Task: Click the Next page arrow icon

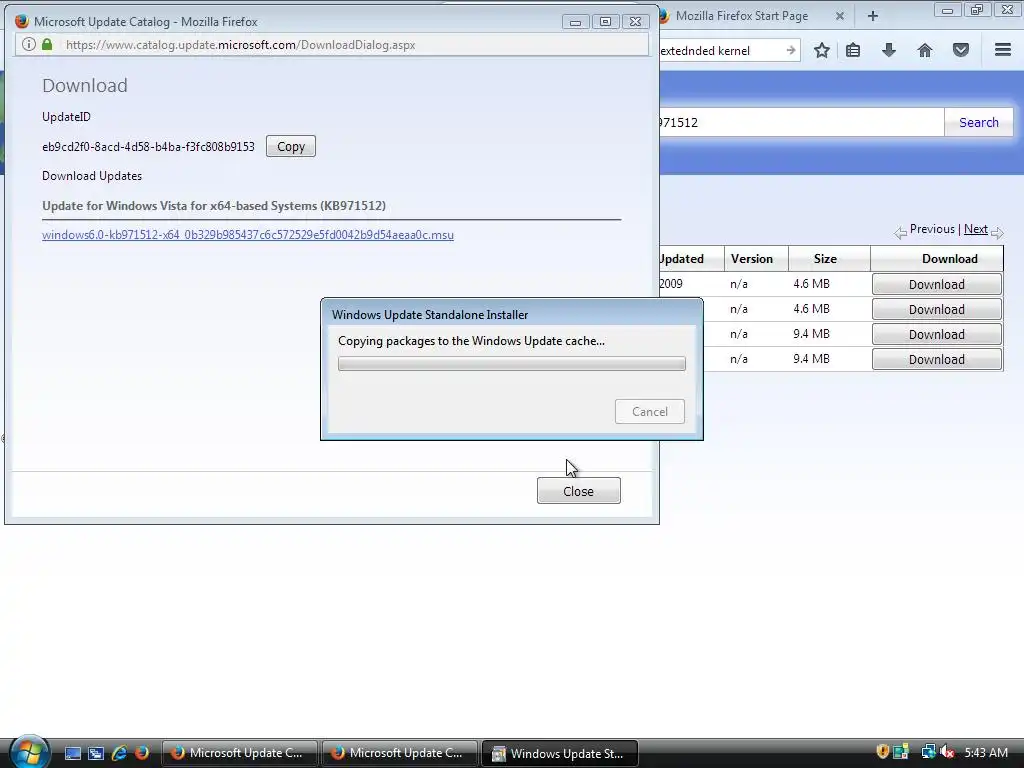Action: 997,232
